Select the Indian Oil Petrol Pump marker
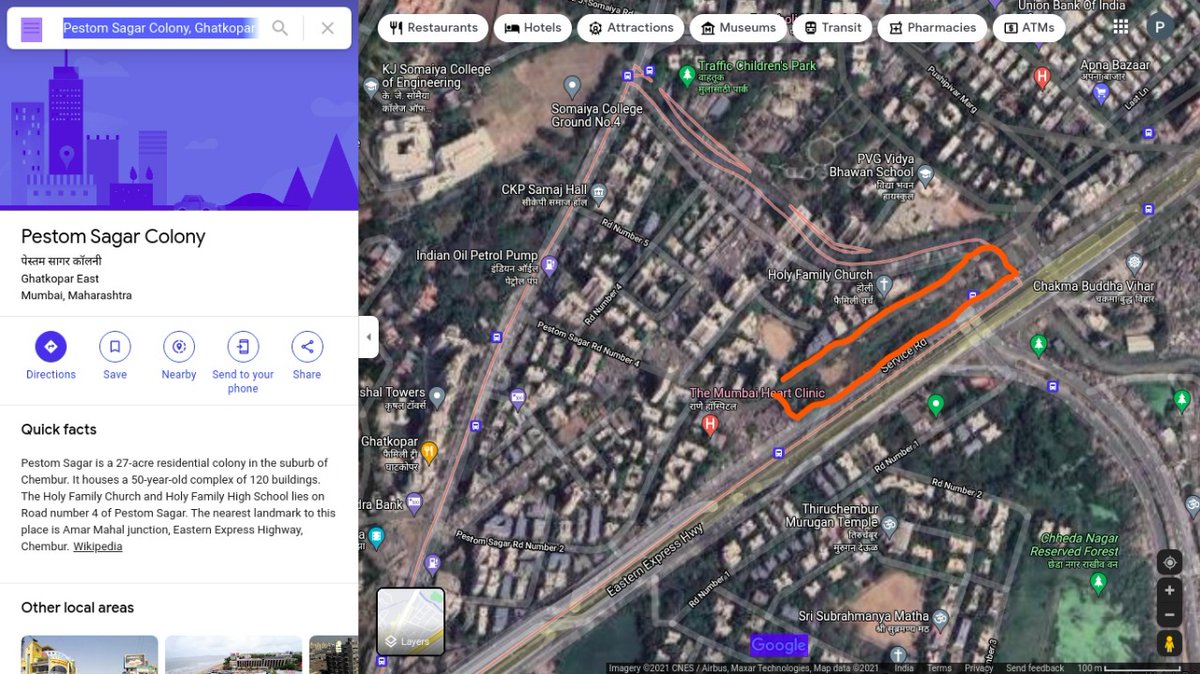Viewport: 1200px width, 674px height. tap(549, 266)
